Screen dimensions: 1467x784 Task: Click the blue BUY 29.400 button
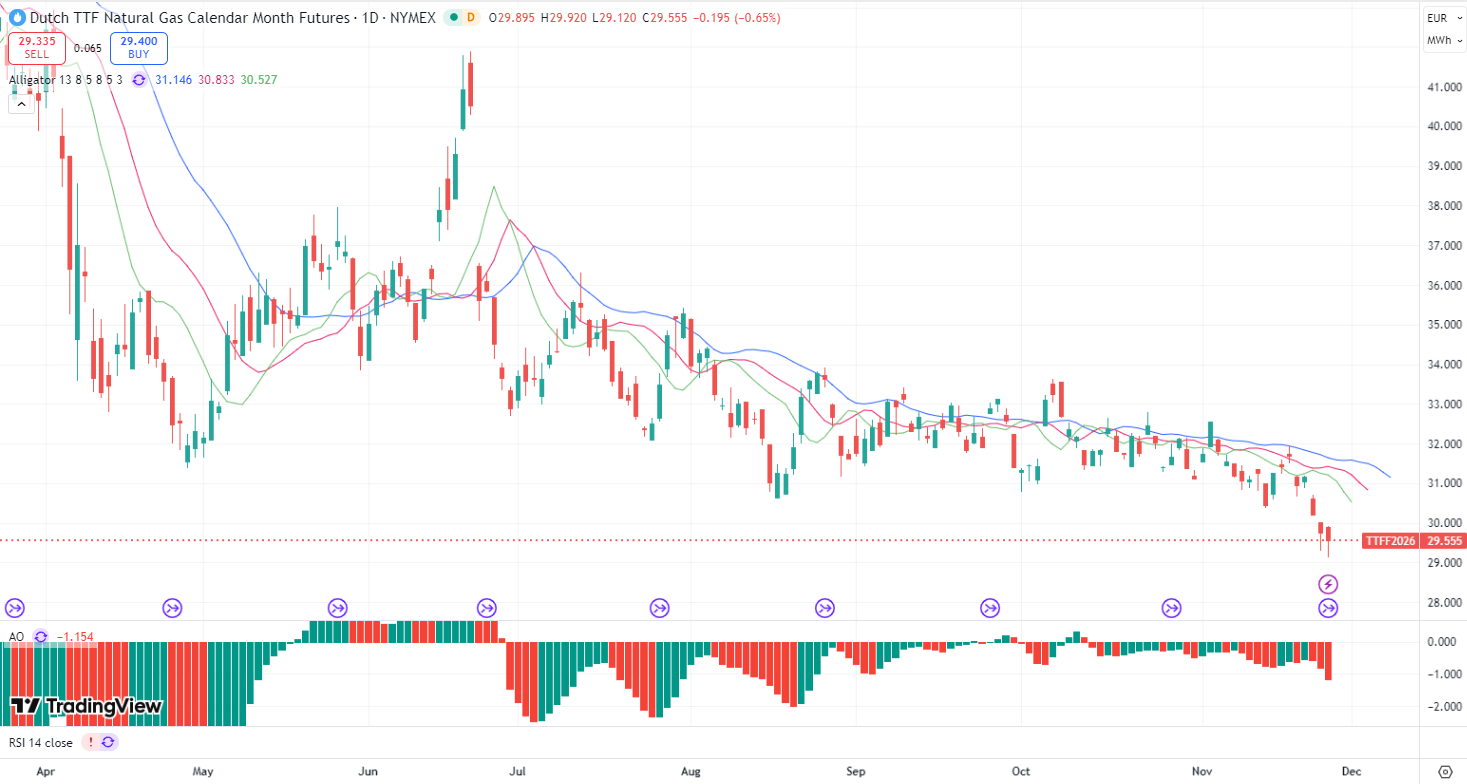(x=138, y=48)
